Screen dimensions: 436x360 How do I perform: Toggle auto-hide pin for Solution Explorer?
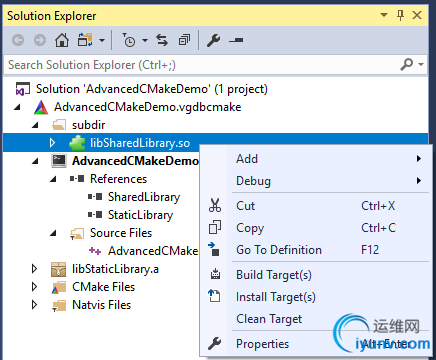401,15
